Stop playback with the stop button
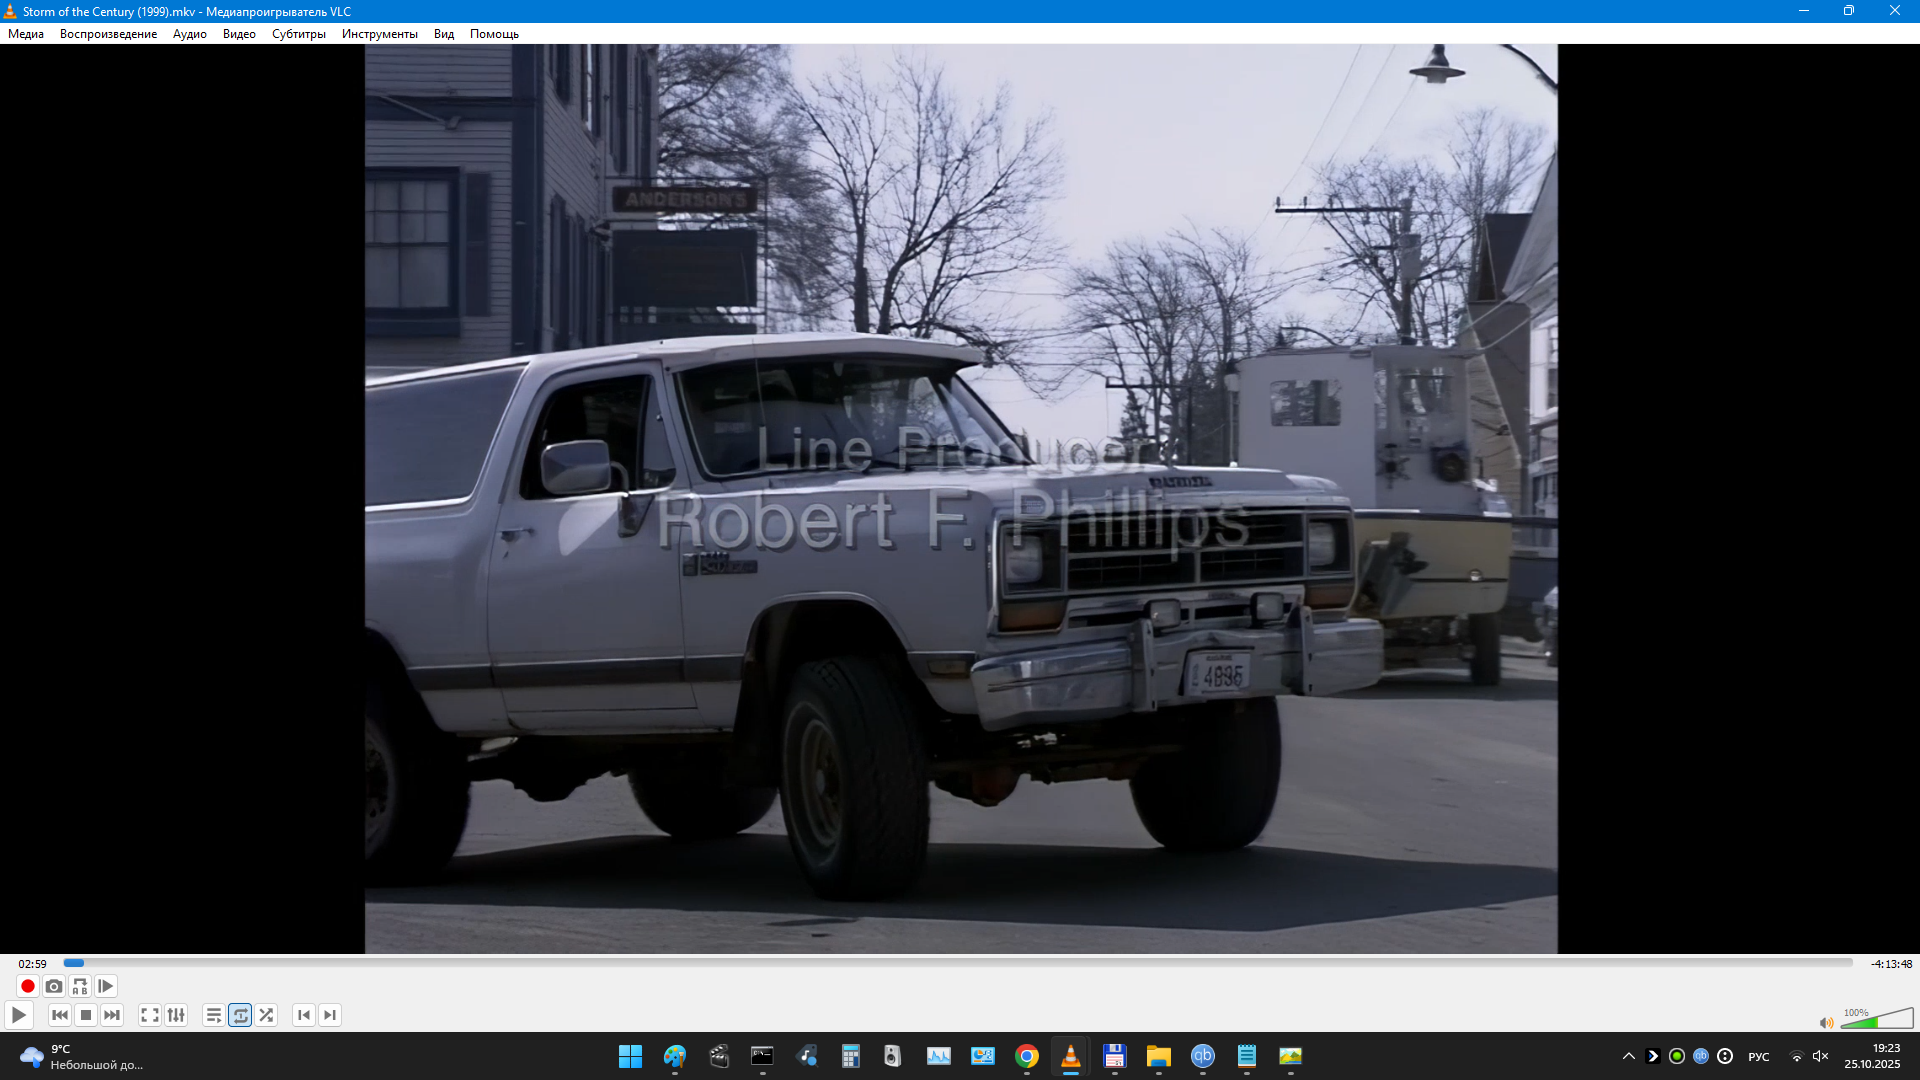 coord(86,1015)
